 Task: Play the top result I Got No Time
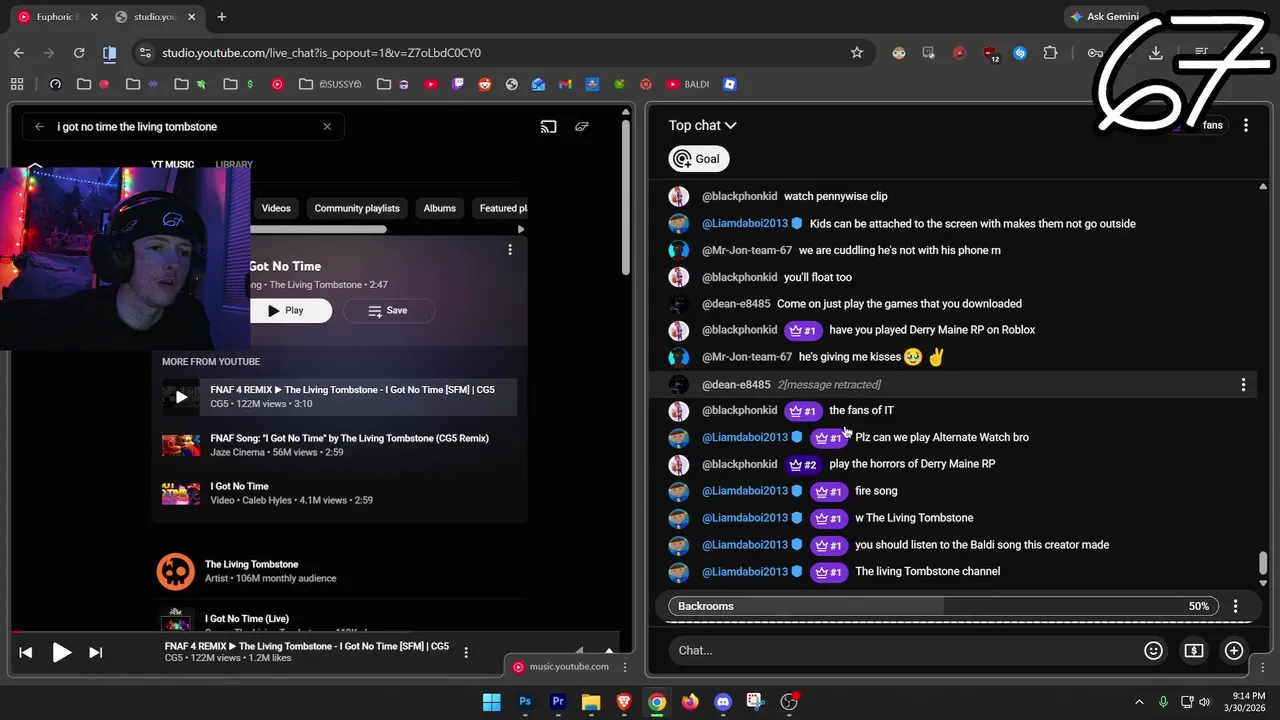coord(290,310)
